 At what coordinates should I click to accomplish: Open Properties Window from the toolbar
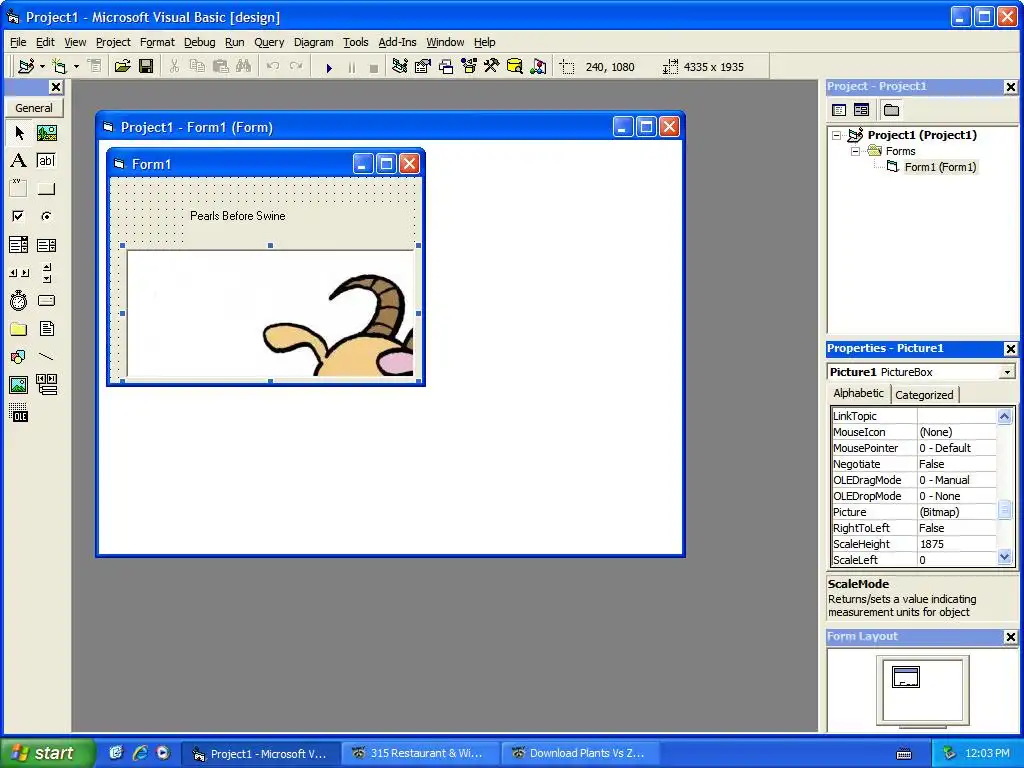[423, 67]
